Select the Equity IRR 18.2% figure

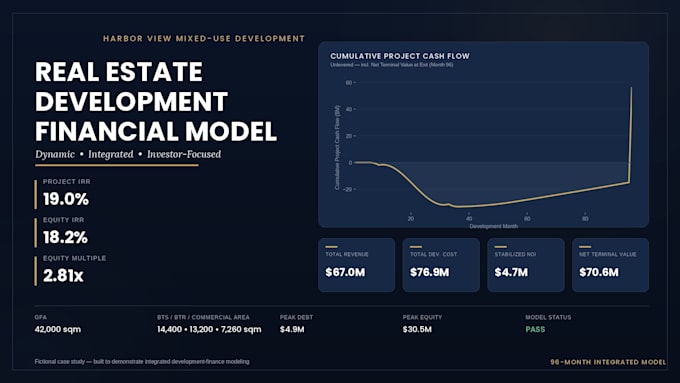65,237
